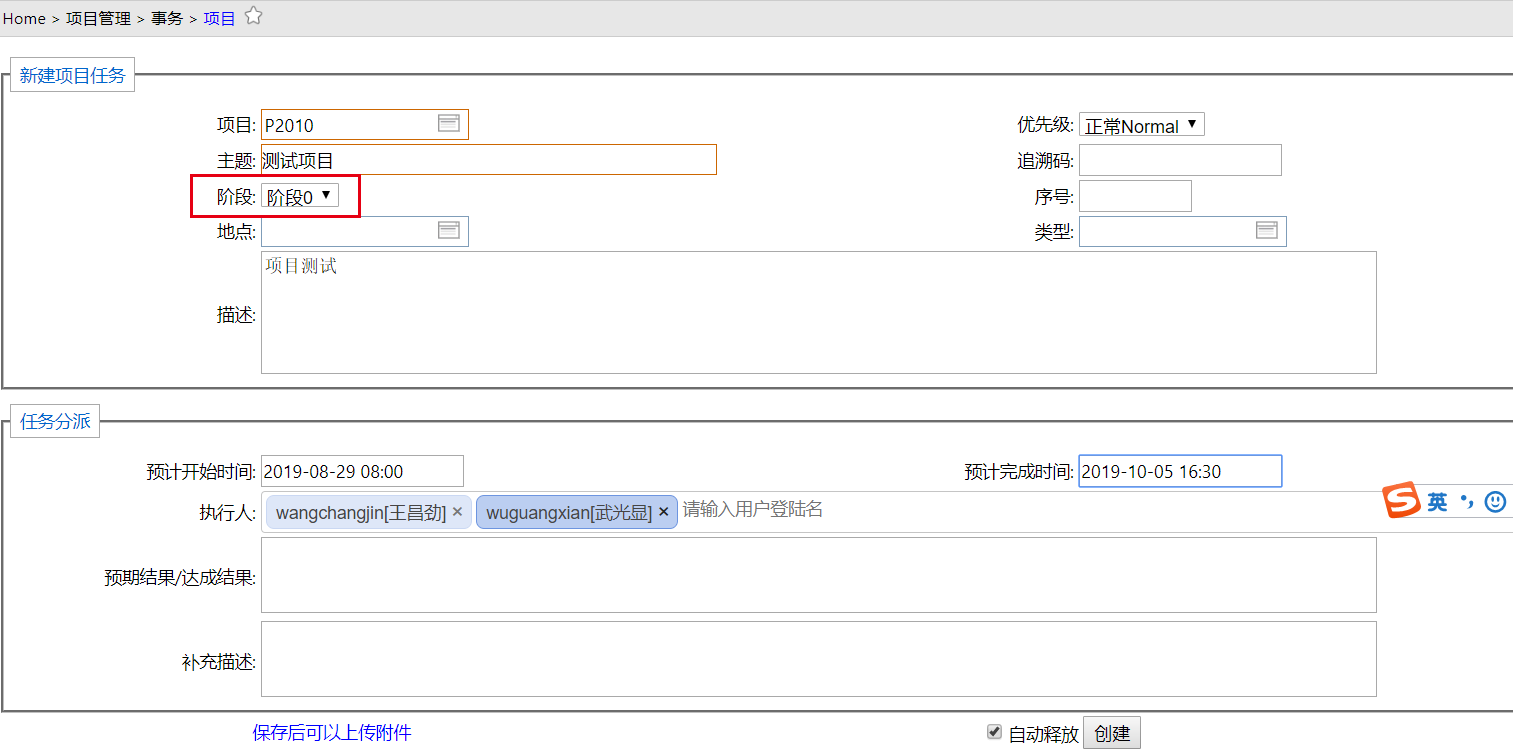The image size is (1513, 754).
Task: Click the 预计完成时间 date field
Action: click(x=1180, y=471)
